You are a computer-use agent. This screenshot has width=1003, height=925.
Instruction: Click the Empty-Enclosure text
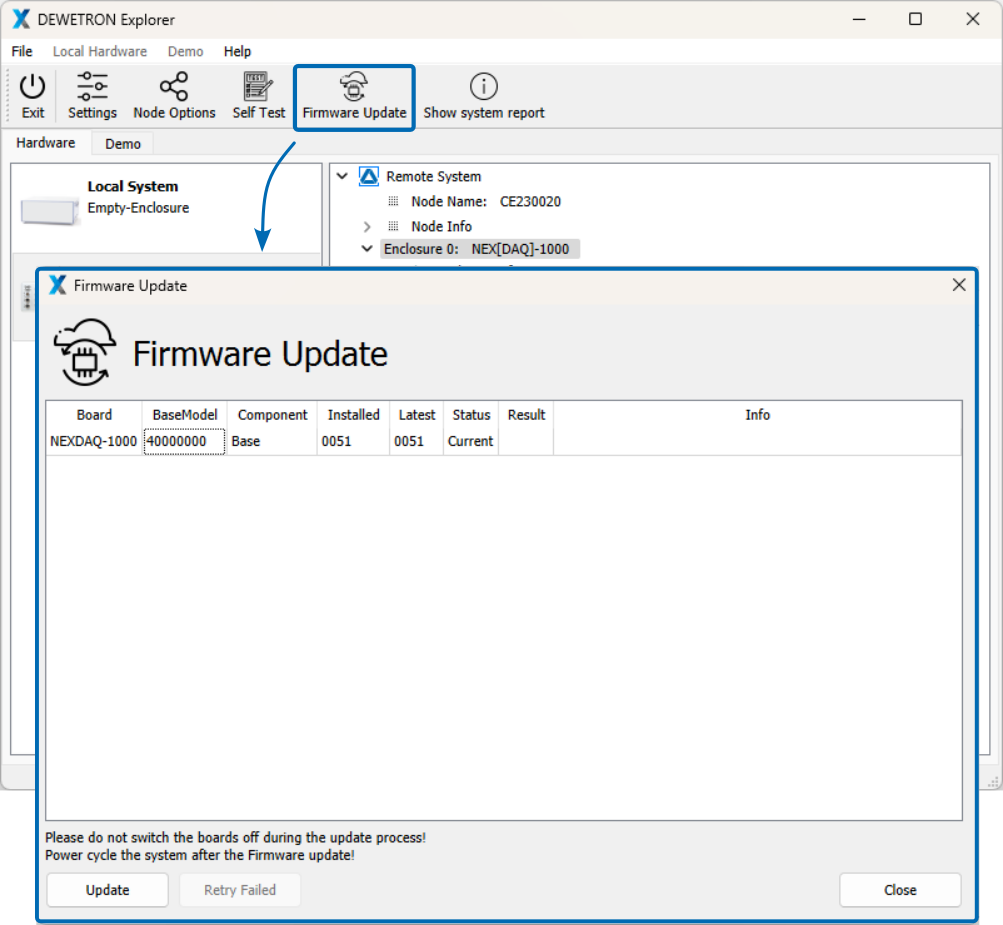(138, 208)
